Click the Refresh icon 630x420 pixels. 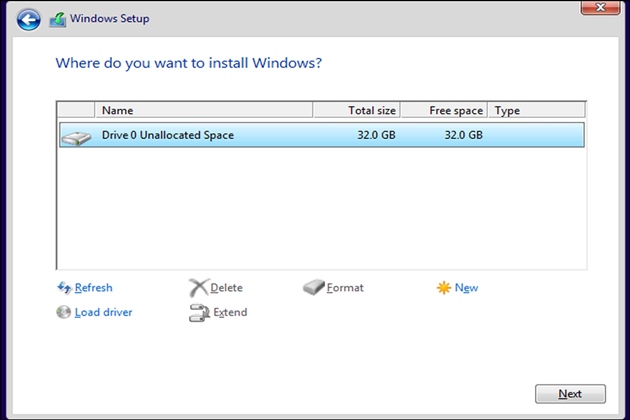point(65,288)
